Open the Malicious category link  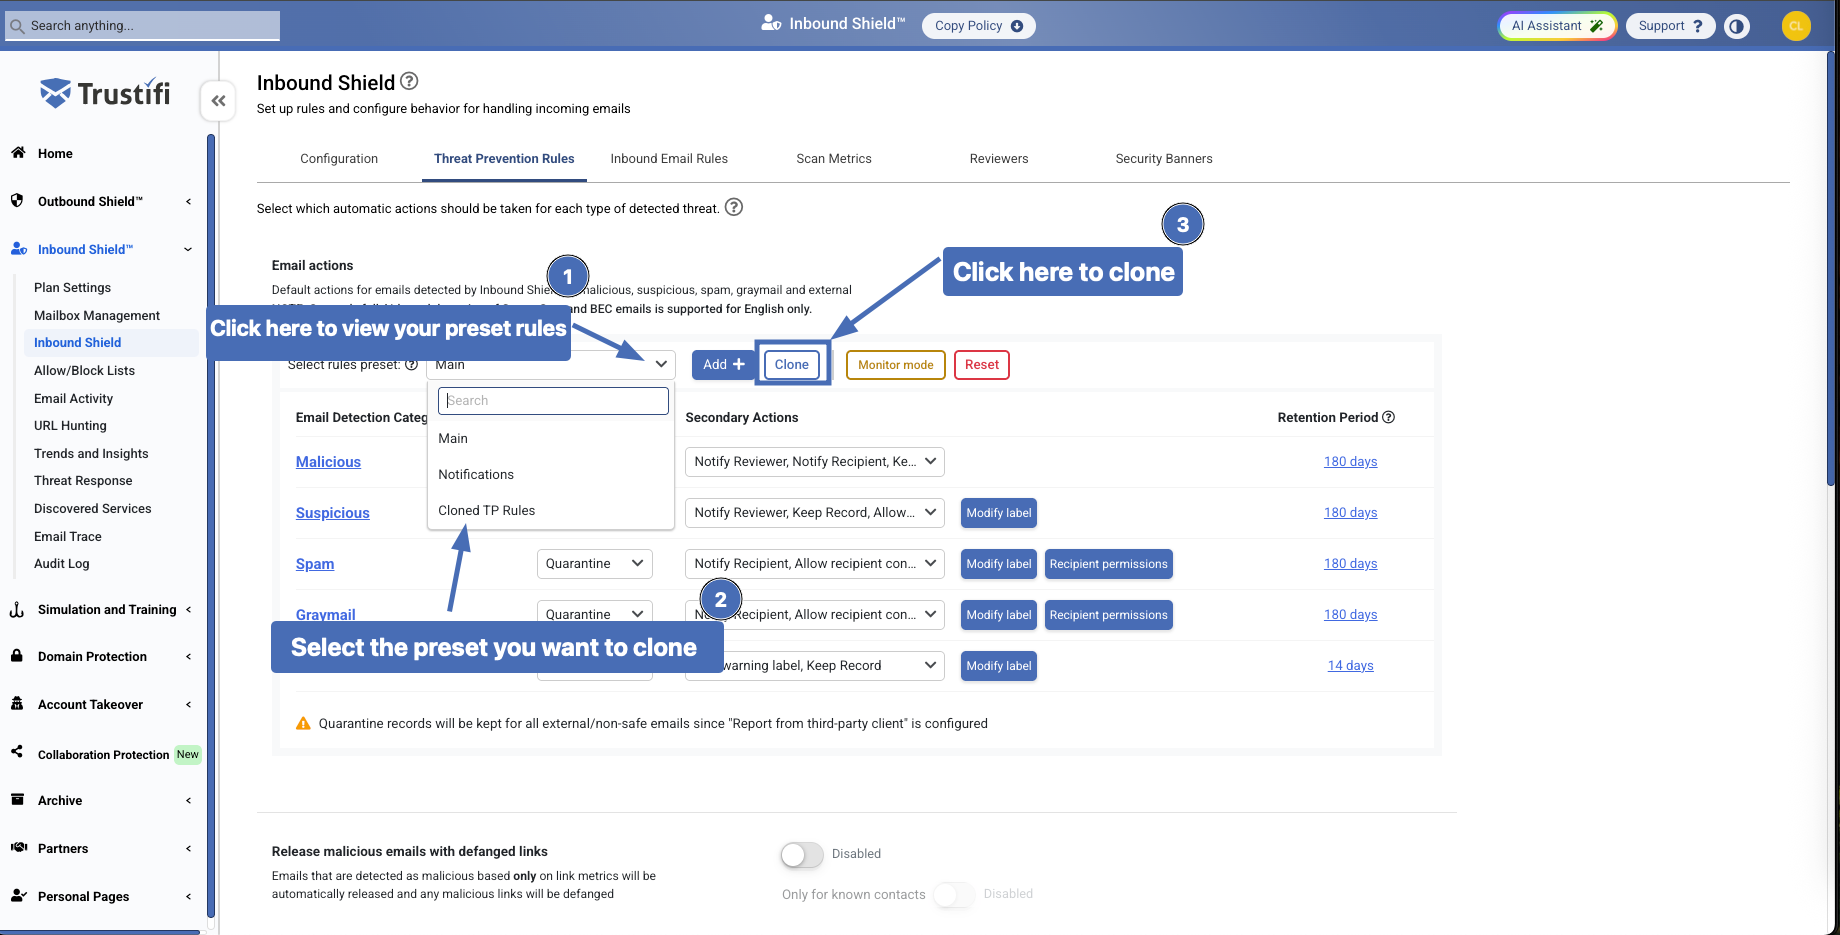[328, 462]
